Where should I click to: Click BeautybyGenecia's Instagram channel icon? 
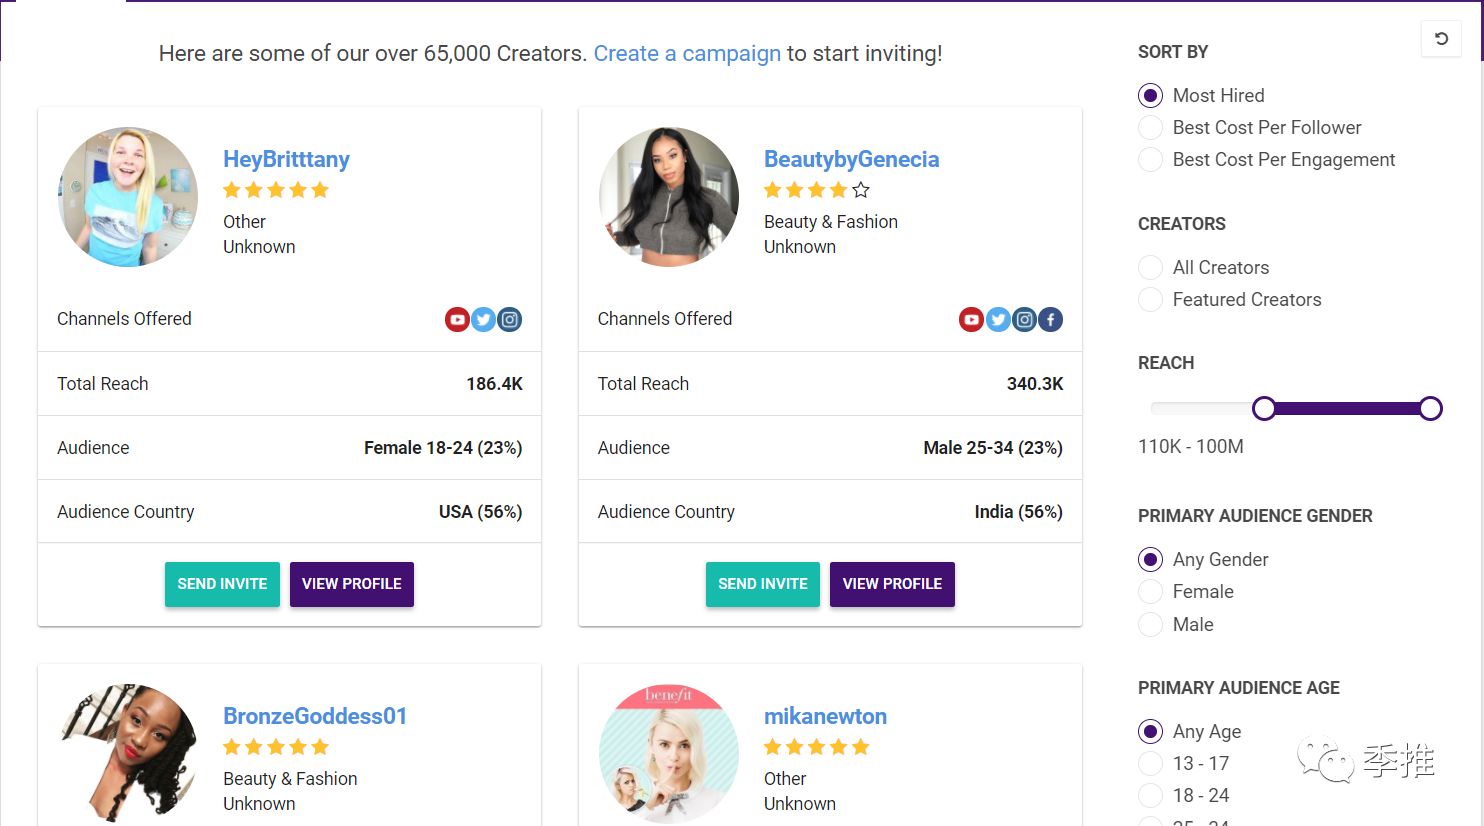tap(1024, 320)
